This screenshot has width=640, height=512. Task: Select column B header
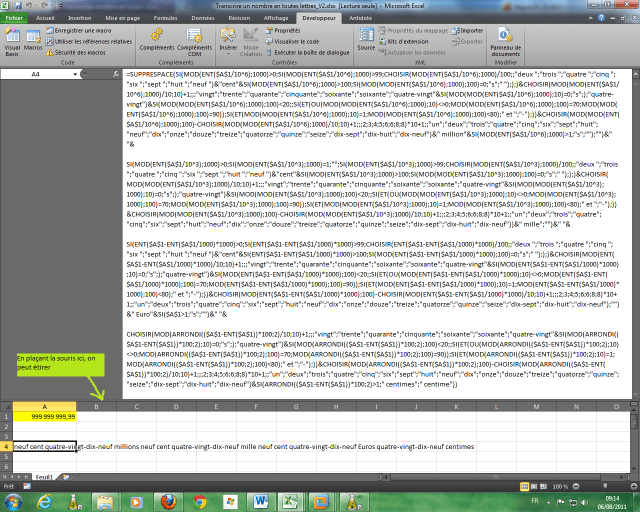coord(96,407)
